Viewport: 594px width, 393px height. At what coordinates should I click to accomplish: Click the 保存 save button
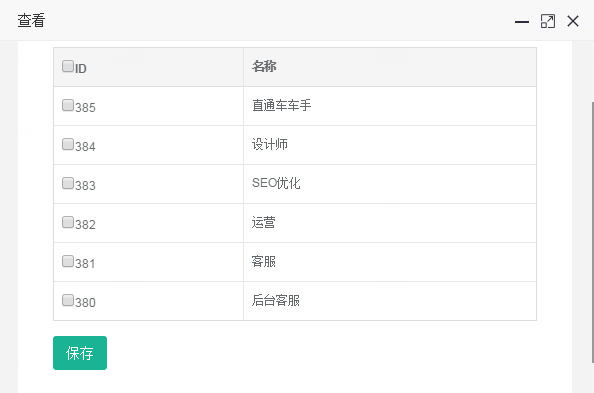pyautogui.click(x=80, y=353)
